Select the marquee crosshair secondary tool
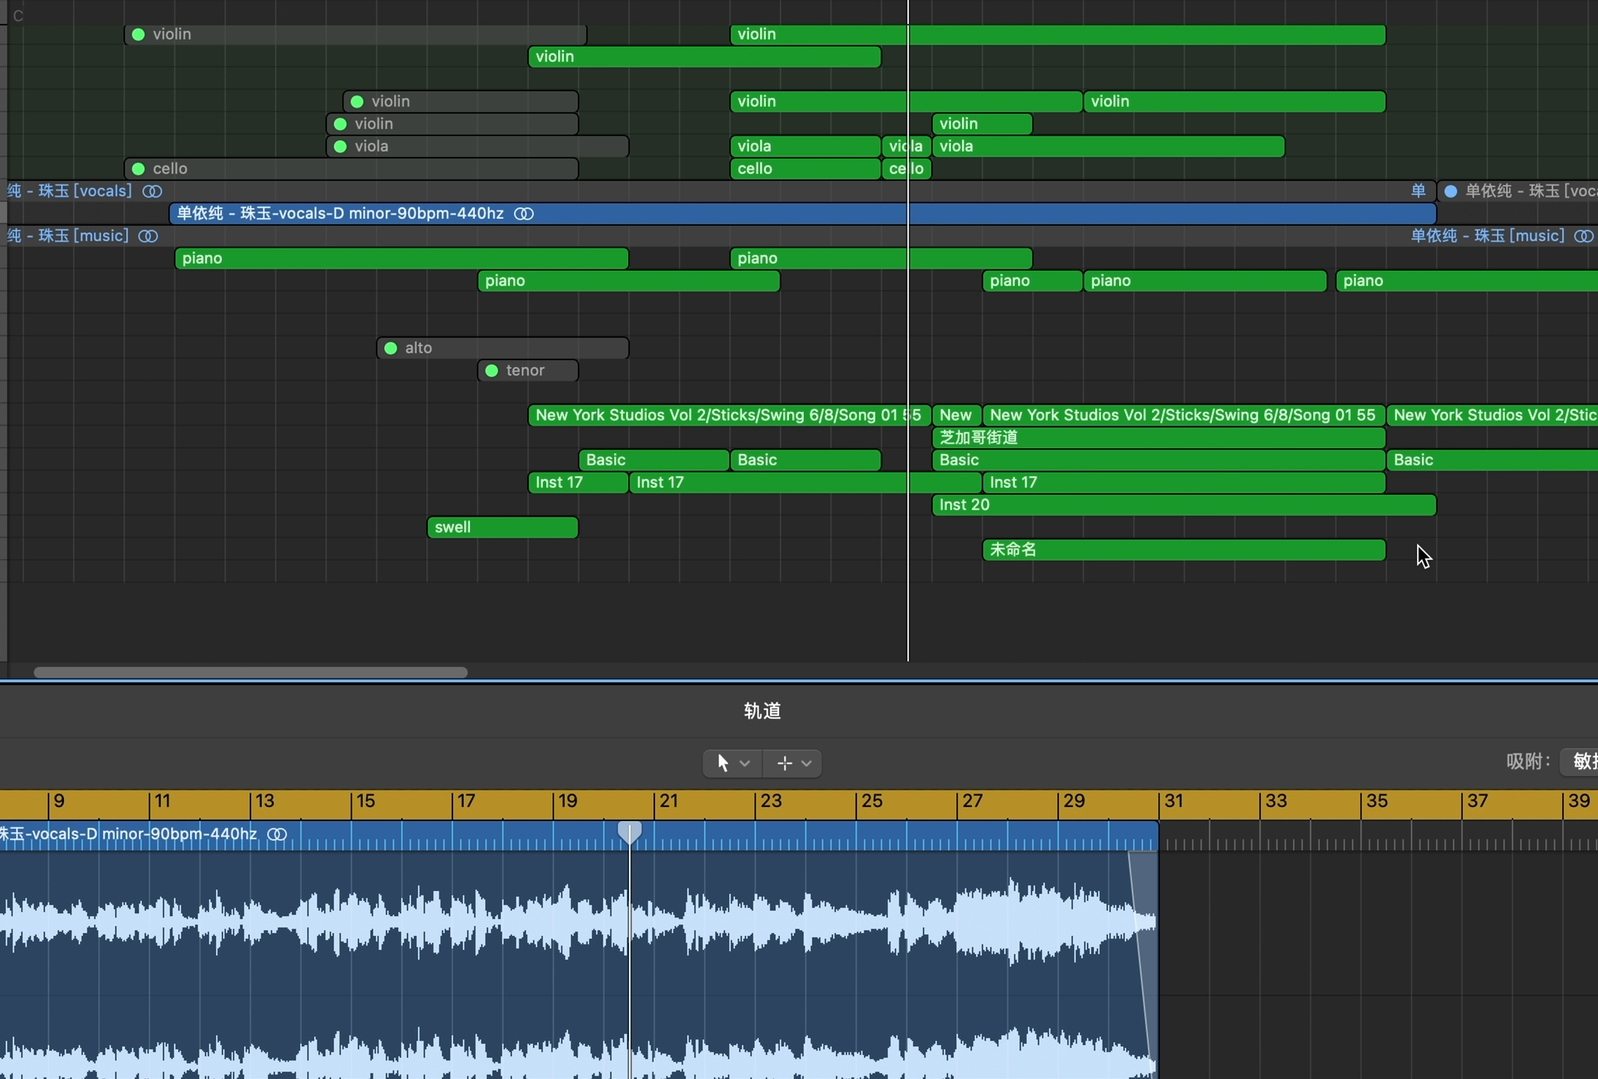 (x=784, y=763)
